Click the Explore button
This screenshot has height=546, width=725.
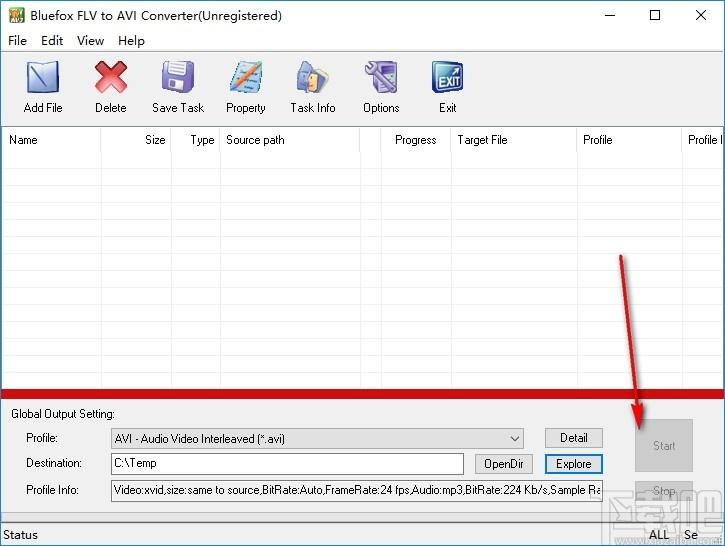(x=574, y=464)
